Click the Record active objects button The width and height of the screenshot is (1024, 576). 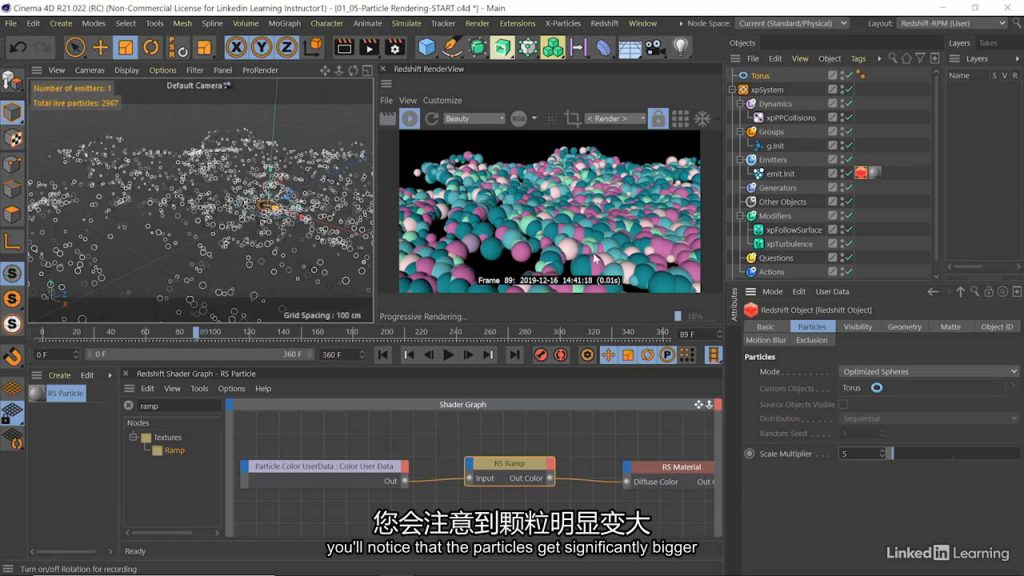[541, 355]
